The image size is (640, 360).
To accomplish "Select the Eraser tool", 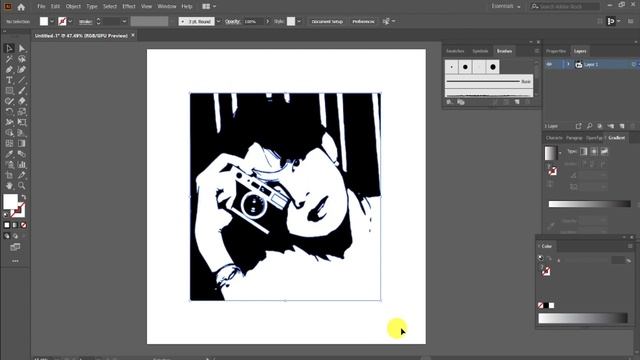I will [22, 101].
